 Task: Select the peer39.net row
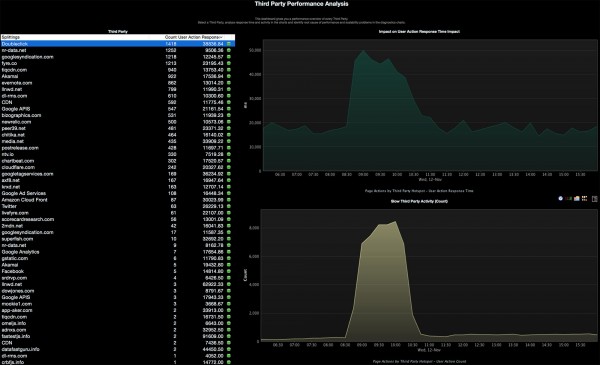(117, 129)
